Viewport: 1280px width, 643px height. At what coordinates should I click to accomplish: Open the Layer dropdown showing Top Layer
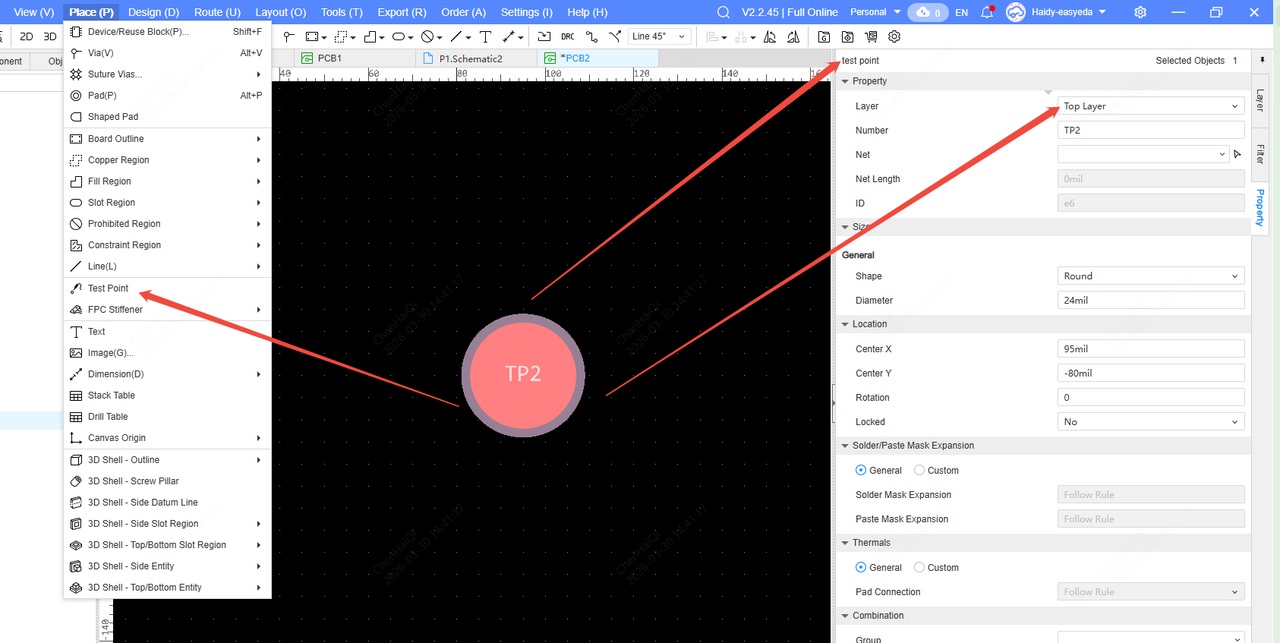pyautogui.click(x=1150, y=106)
